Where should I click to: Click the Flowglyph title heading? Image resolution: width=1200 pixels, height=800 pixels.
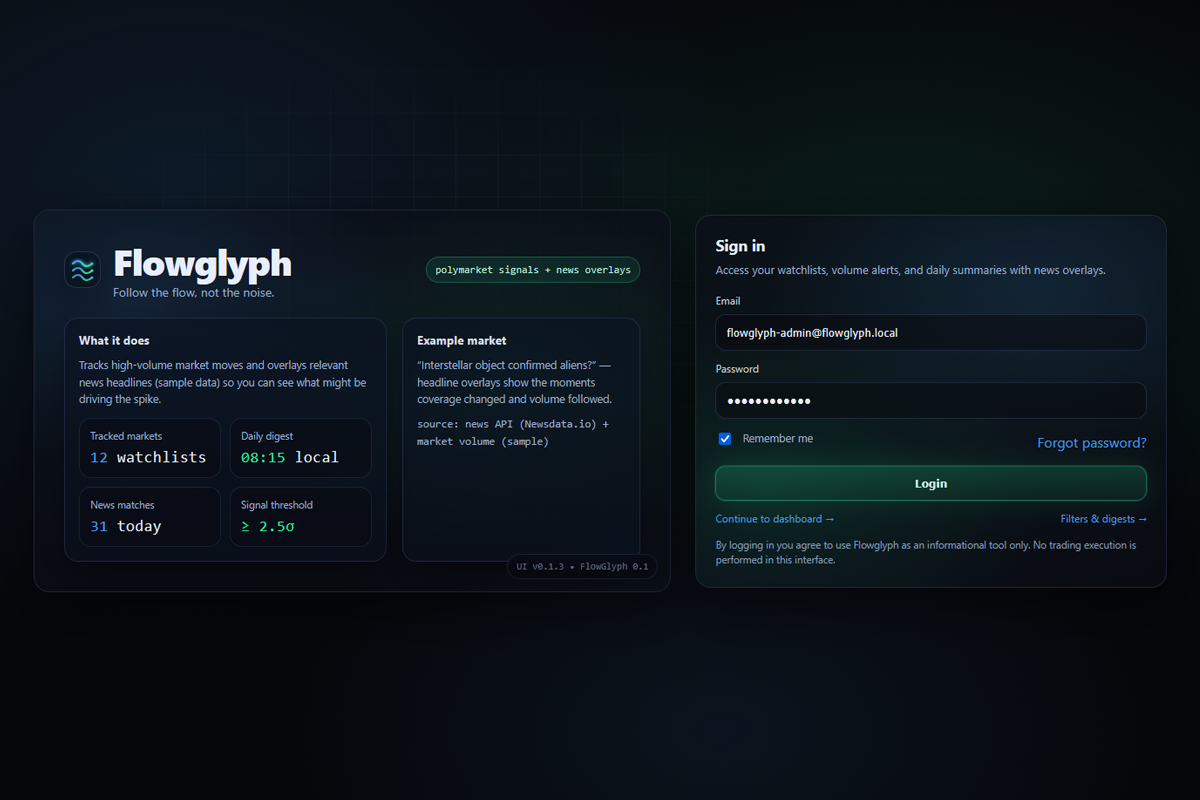click(x=202, y=264)
